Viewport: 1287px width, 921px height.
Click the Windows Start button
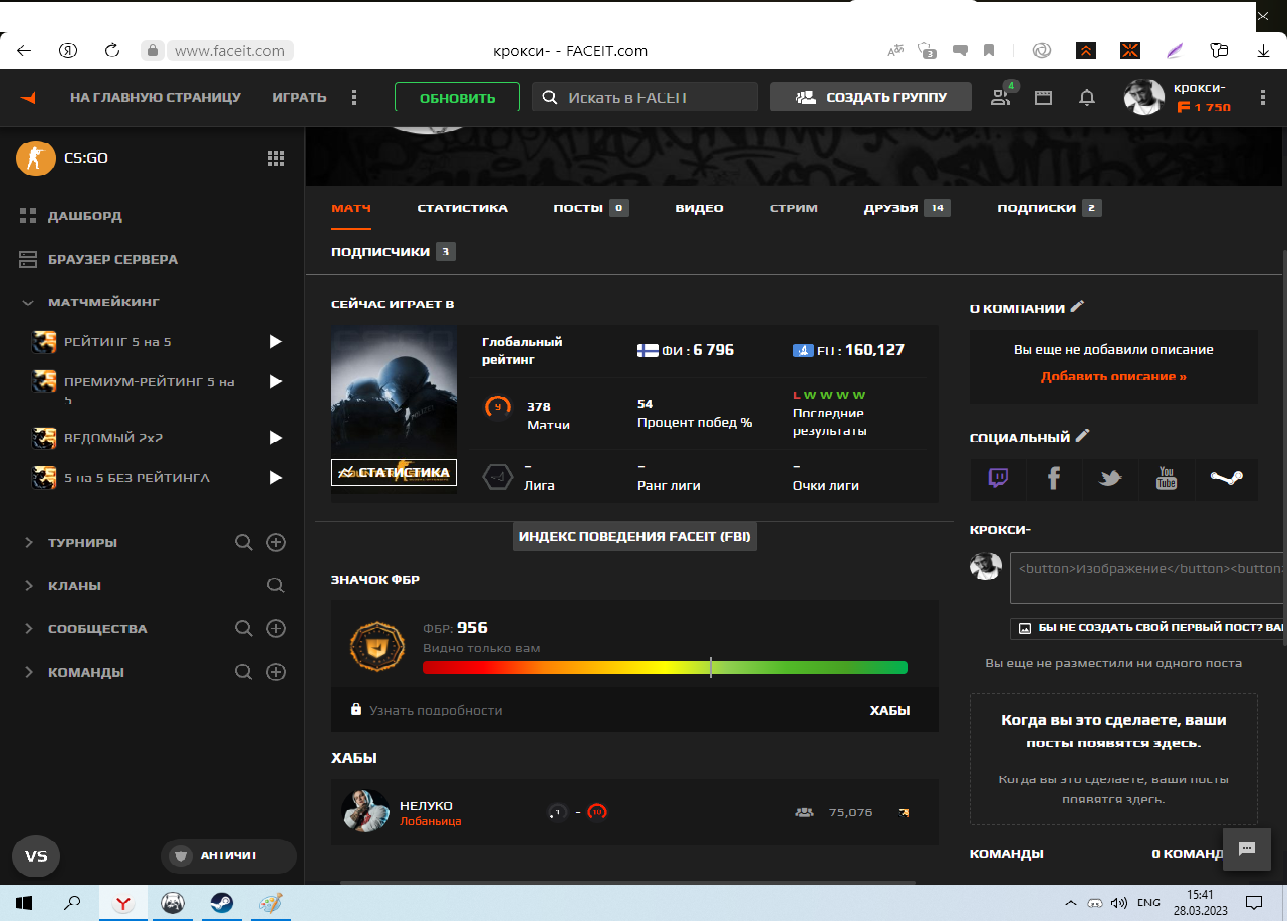24,903
